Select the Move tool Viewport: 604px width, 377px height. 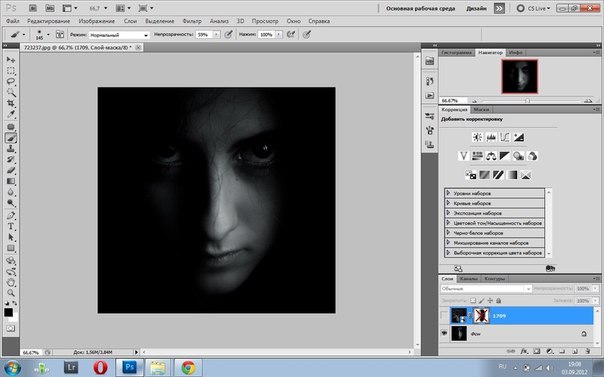pyautogui.click(x=11, y=60)
